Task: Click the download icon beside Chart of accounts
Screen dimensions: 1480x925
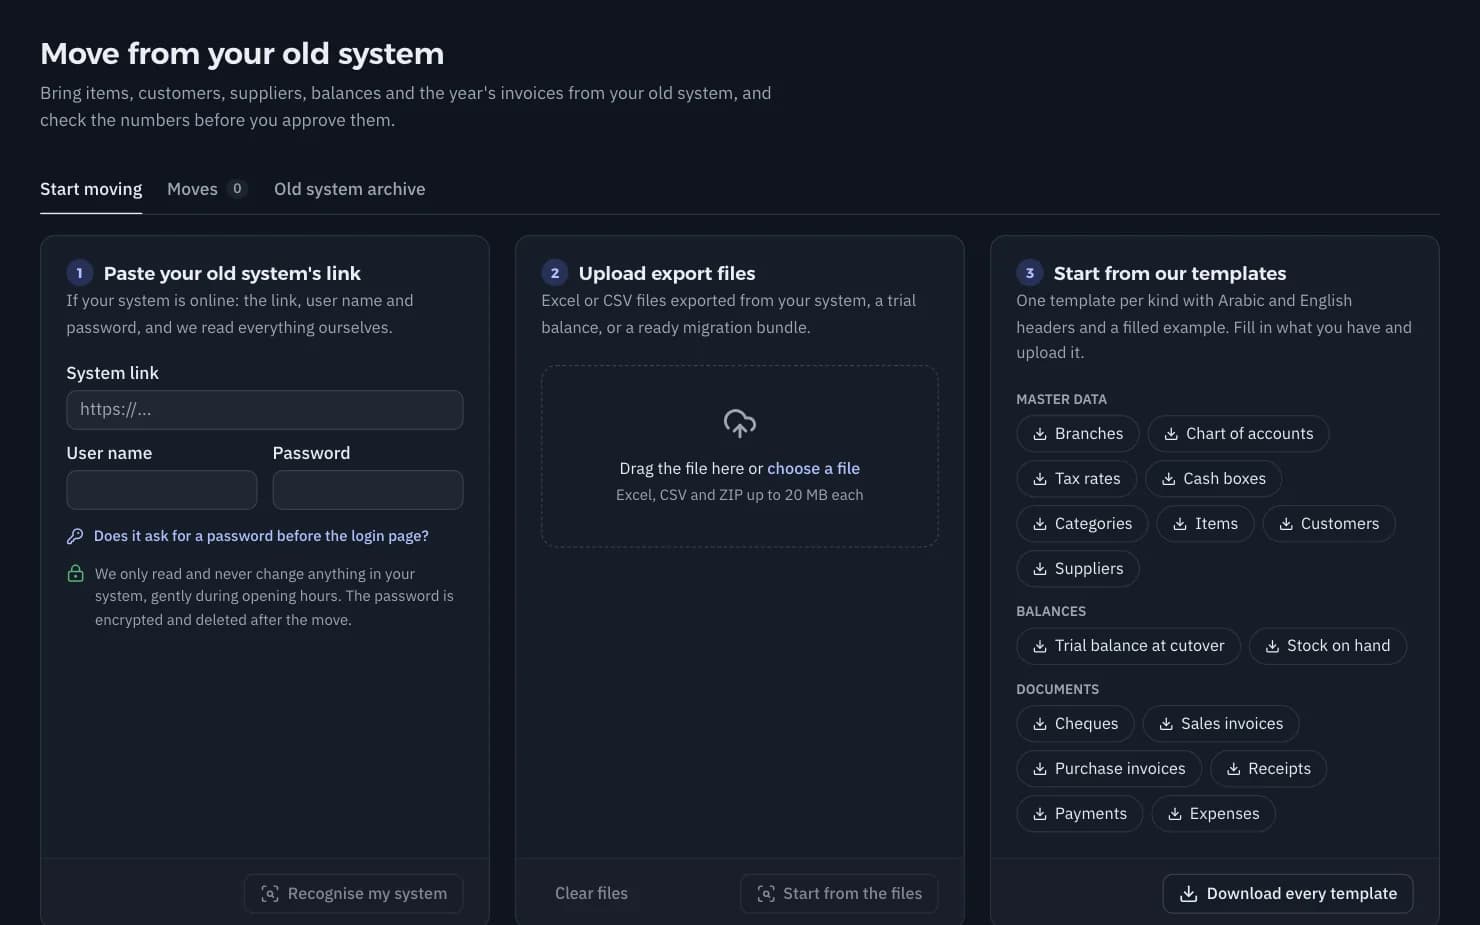Action: [x=1171, y=434]
